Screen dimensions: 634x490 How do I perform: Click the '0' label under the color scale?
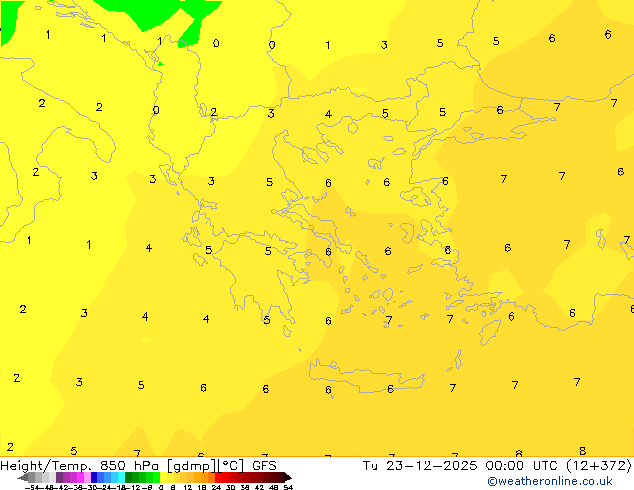point(161,488)
